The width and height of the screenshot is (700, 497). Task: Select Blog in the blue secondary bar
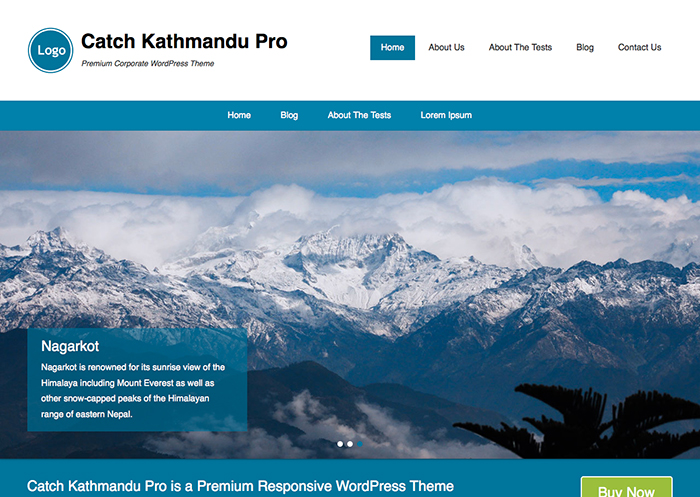pos(289,115)
